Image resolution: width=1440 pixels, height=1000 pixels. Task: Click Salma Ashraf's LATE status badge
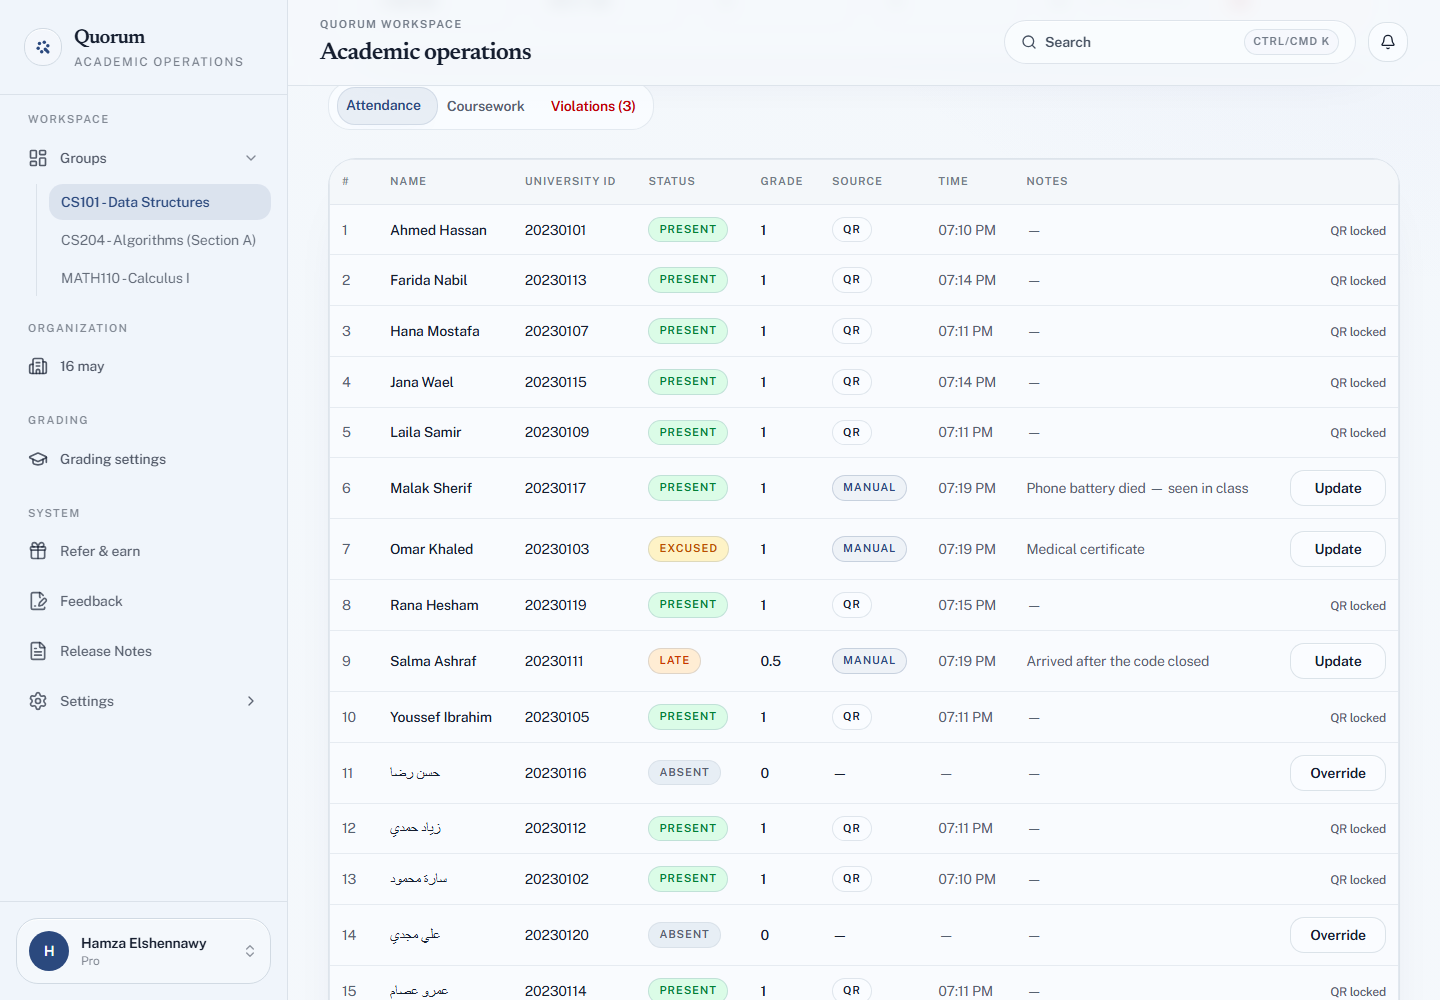click(674, 661)
